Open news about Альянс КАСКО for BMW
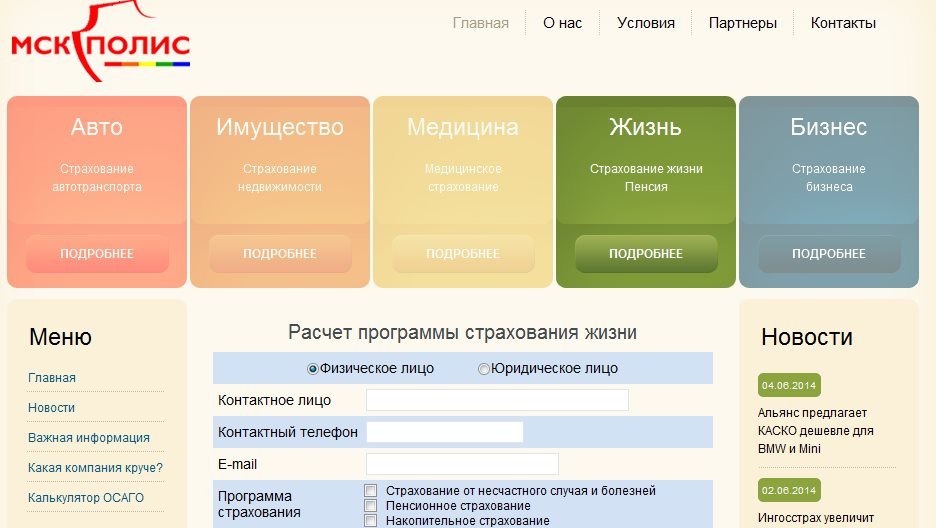This screenshot has width=936, height=528. pos(816,431)
